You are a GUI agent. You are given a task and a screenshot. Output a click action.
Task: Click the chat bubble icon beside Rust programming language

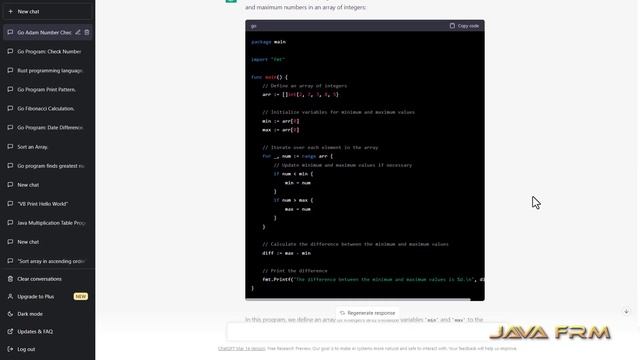pyautogui.click(x=10, y=70)
